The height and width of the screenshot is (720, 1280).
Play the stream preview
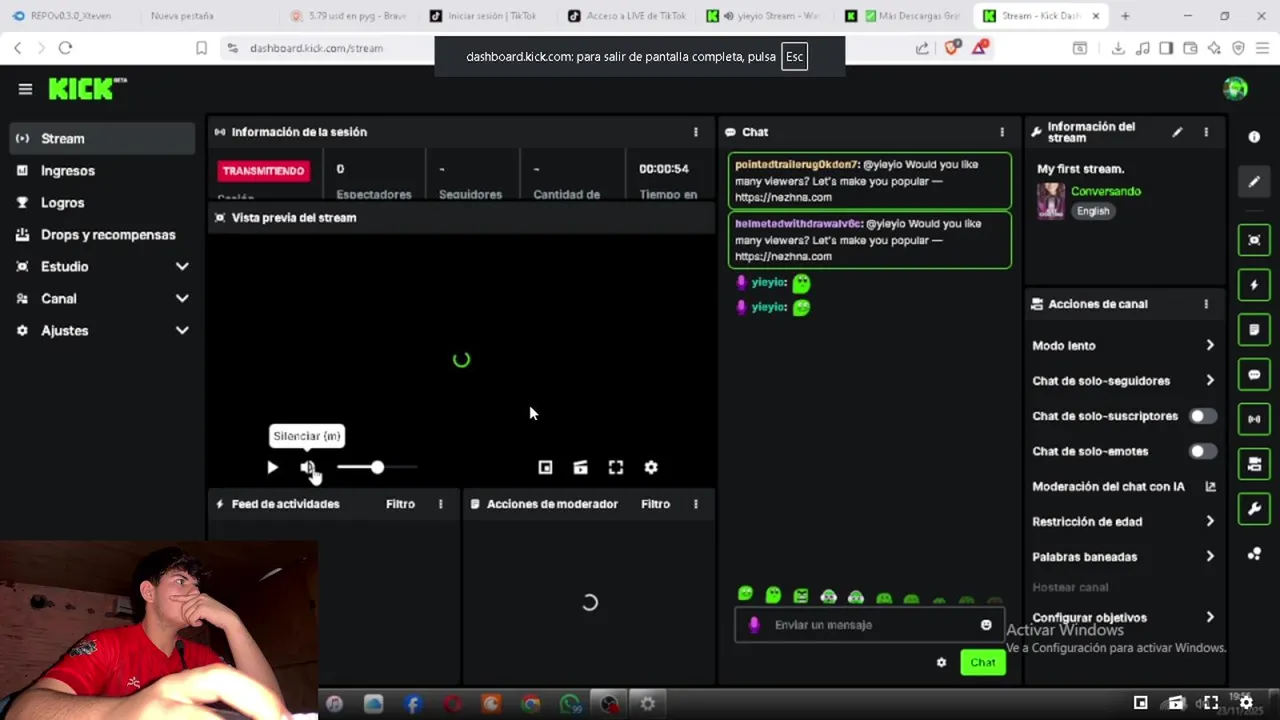coord(272,467)
